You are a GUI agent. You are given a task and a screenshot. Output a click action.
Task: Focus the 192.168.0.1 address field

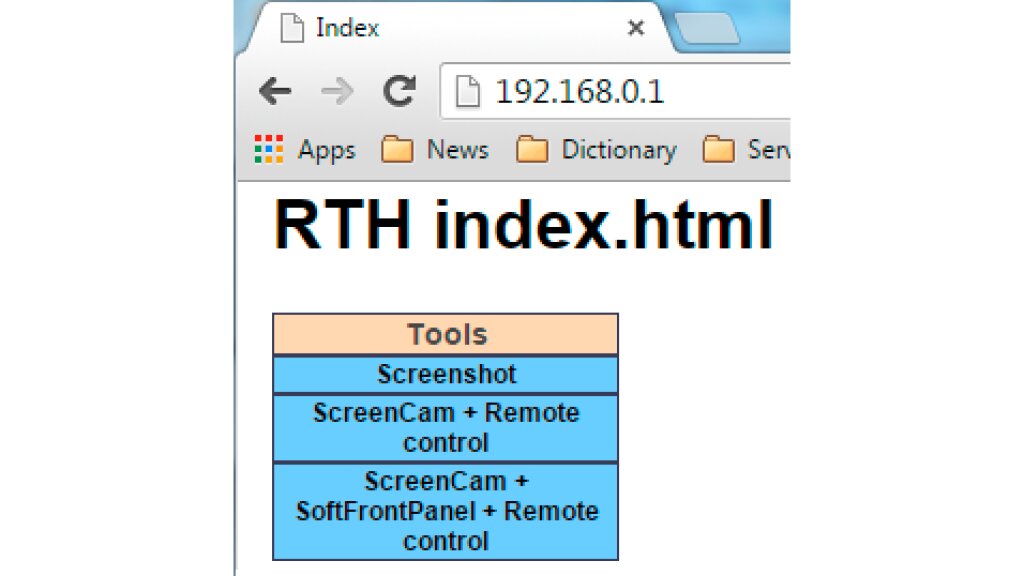(x=617, y=91)
